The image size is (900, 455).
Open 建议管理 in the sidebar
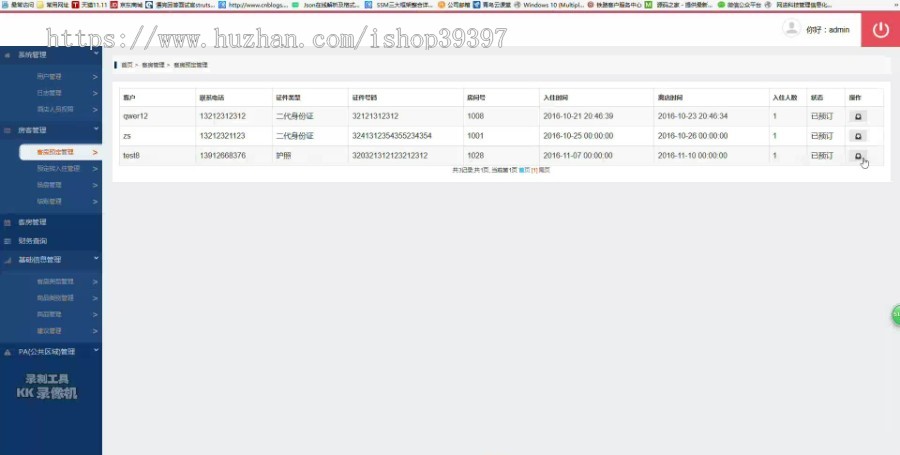(49, 331)
